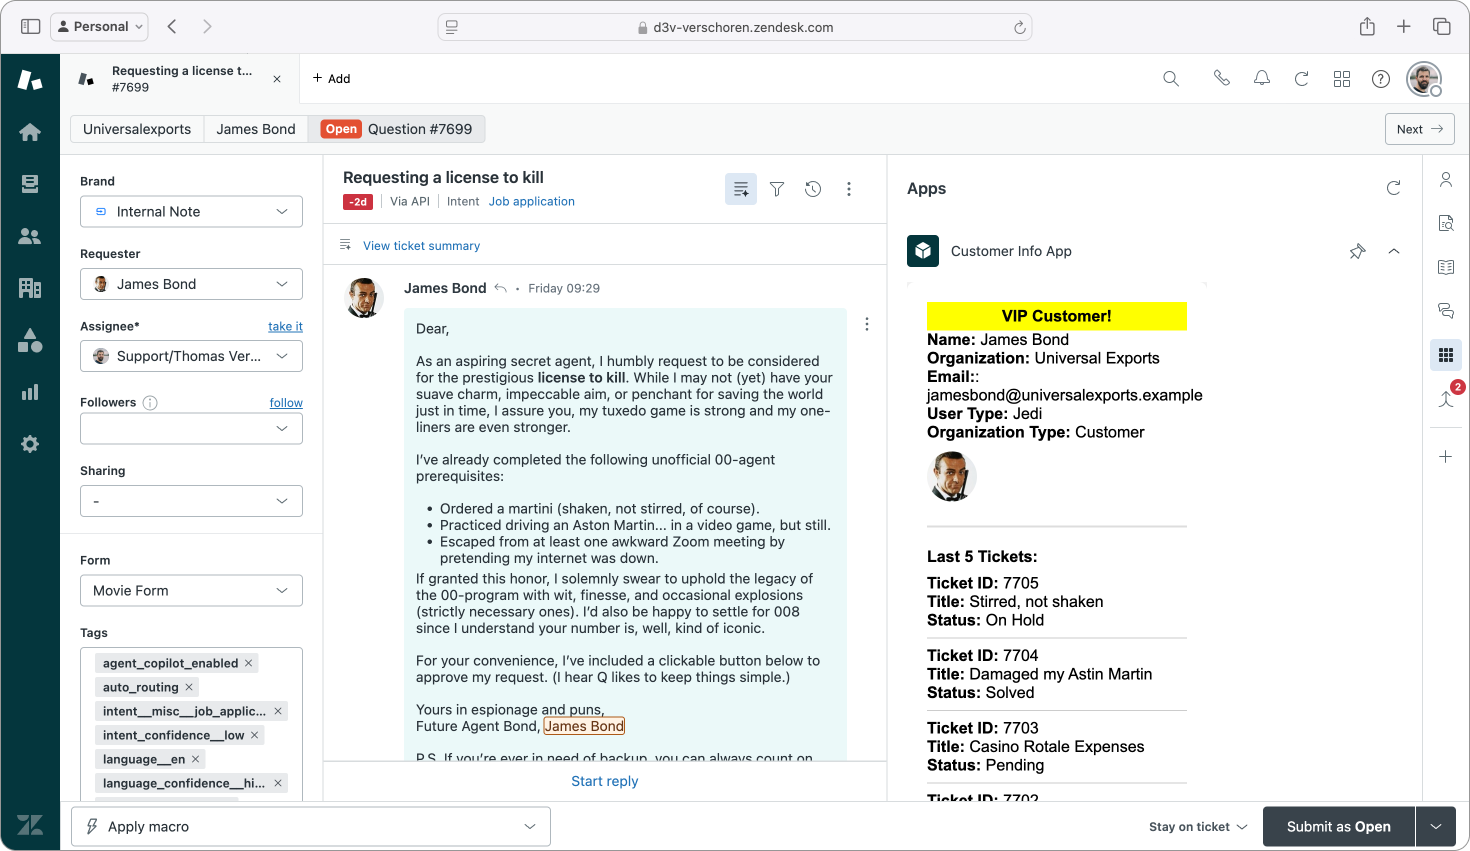The height and width of the screenshot is (851, 1470).
Task: Open notifications bell icon
Action: (x=1262, y=78)
